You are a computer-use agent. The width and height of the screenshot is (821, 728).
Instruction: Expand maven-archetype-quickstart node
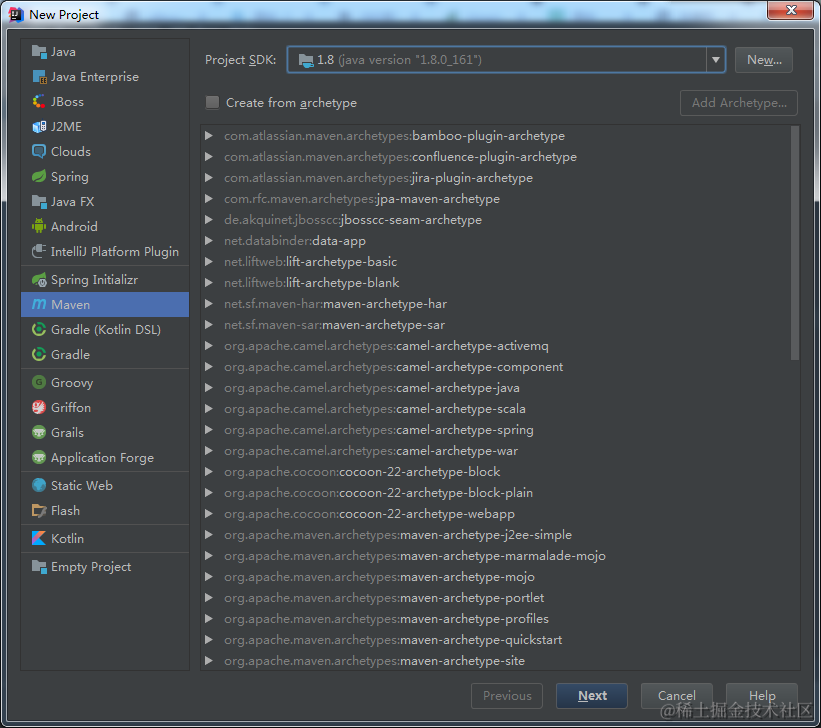(x=208, y=639)
